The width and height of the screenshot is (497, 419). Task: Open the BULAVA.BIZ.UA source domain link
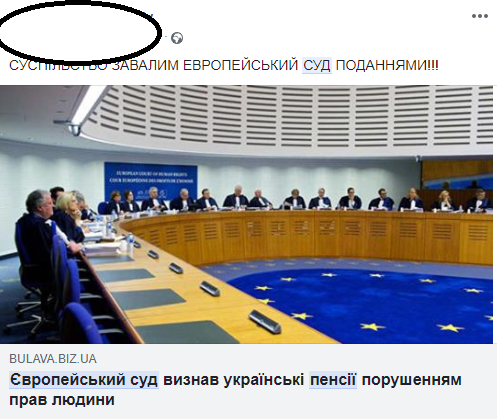pyautogui.click(x=53, y=359)
